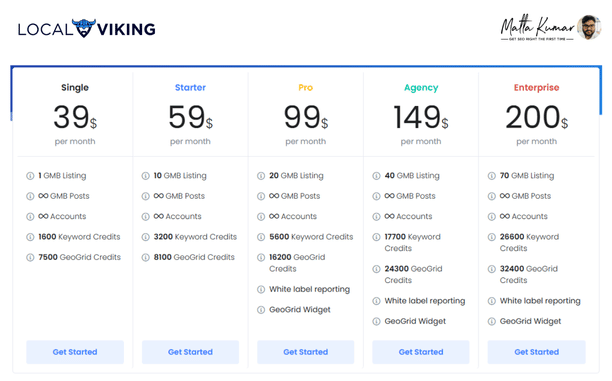Viewport: 612px width, 381px height.
Task: Click Get Started under Single plan
Action: coord(75,352)
